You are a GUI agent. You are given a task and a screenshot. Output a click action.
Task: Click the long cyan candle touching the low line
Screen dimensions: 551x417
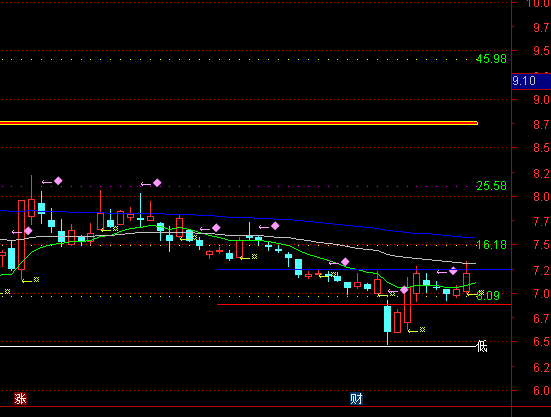point(388,319)
